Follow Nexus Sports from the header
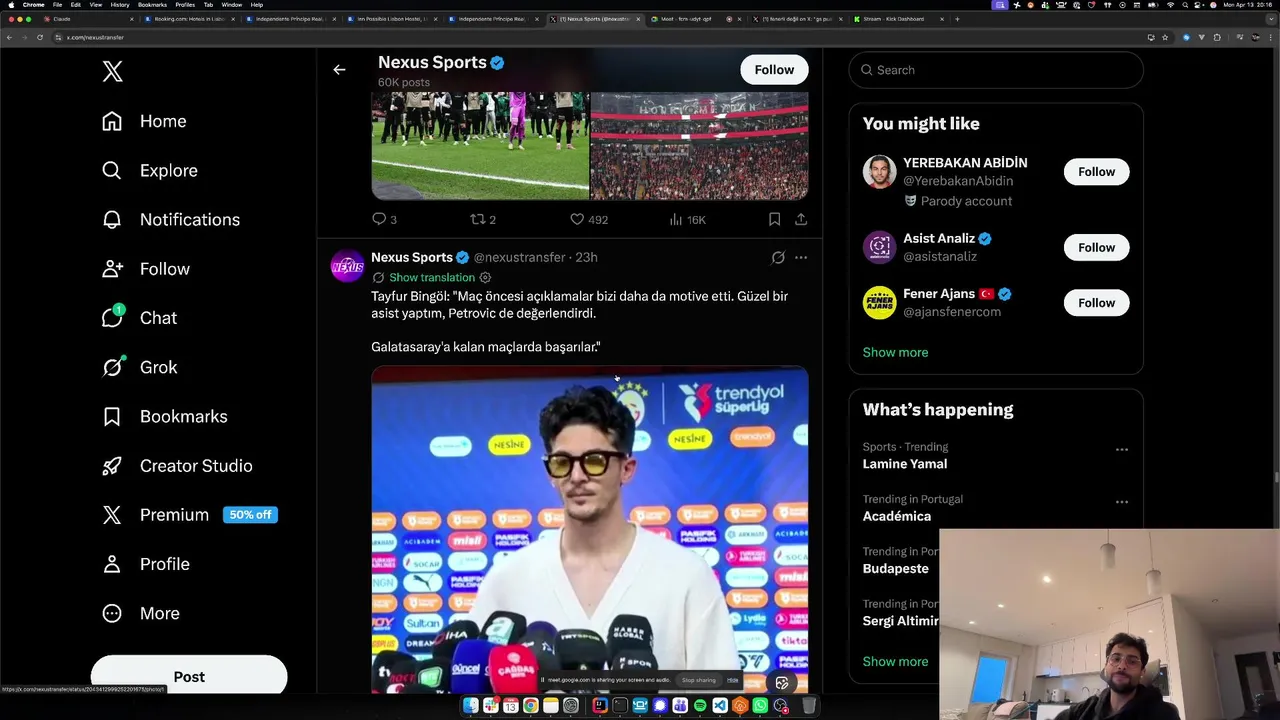 click(774, 69)
